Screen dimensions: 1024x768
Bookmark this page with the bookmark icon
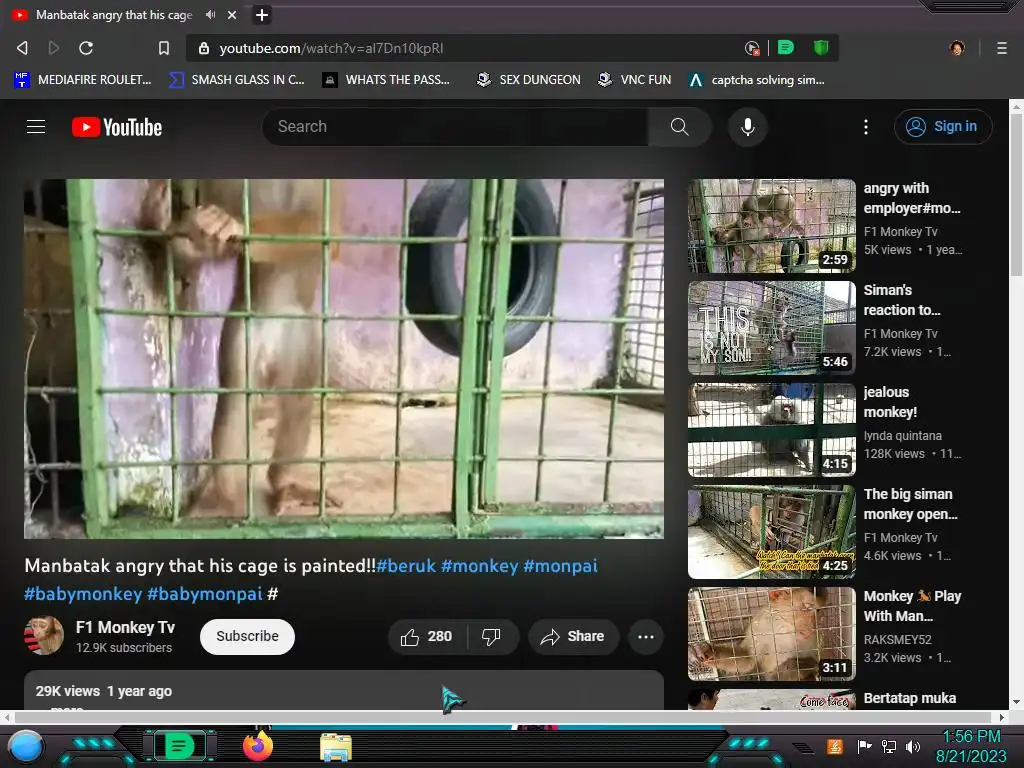coord(164,48)
